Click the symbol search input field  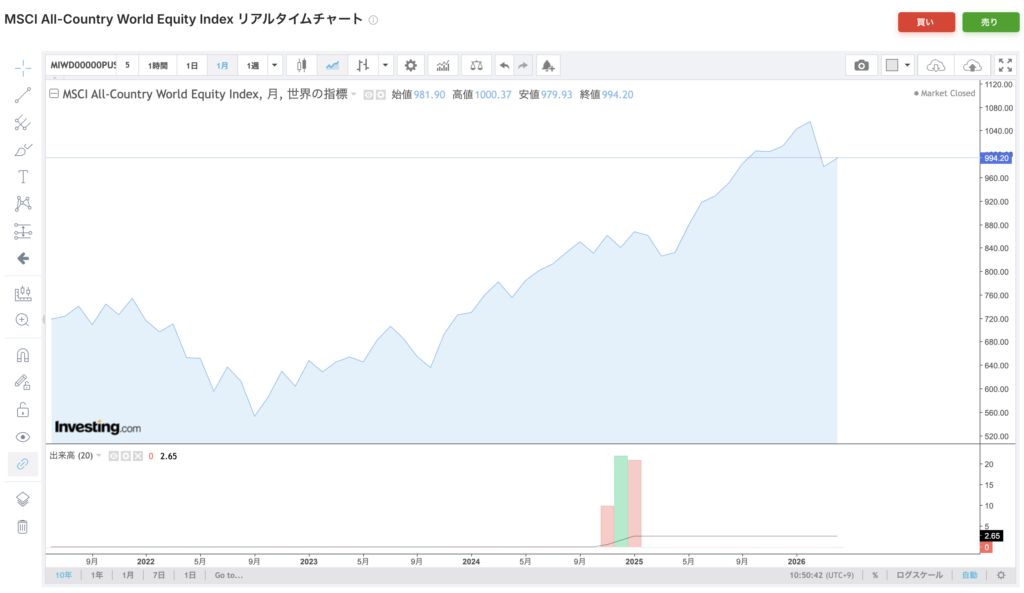point(82,65)
